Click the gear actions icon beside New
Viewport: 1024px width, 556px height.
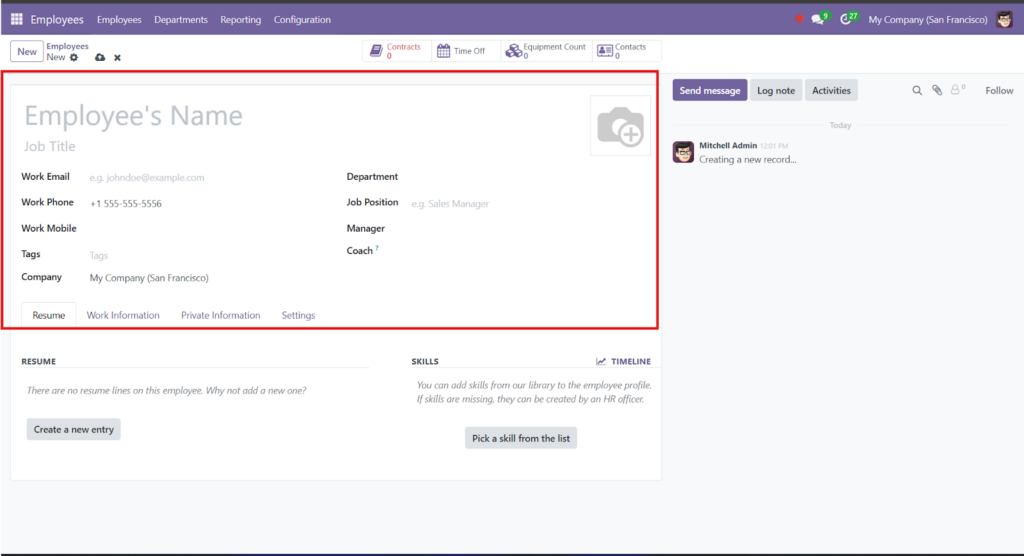coord(74,57)
